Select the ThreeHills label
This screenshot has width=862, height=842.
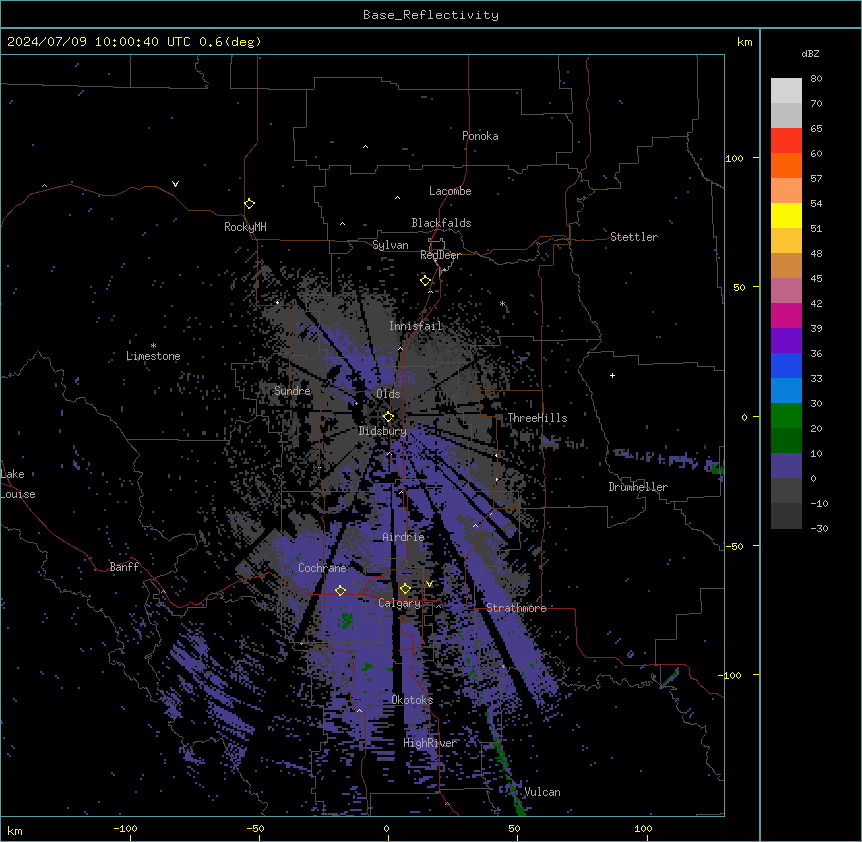point(537,418)
